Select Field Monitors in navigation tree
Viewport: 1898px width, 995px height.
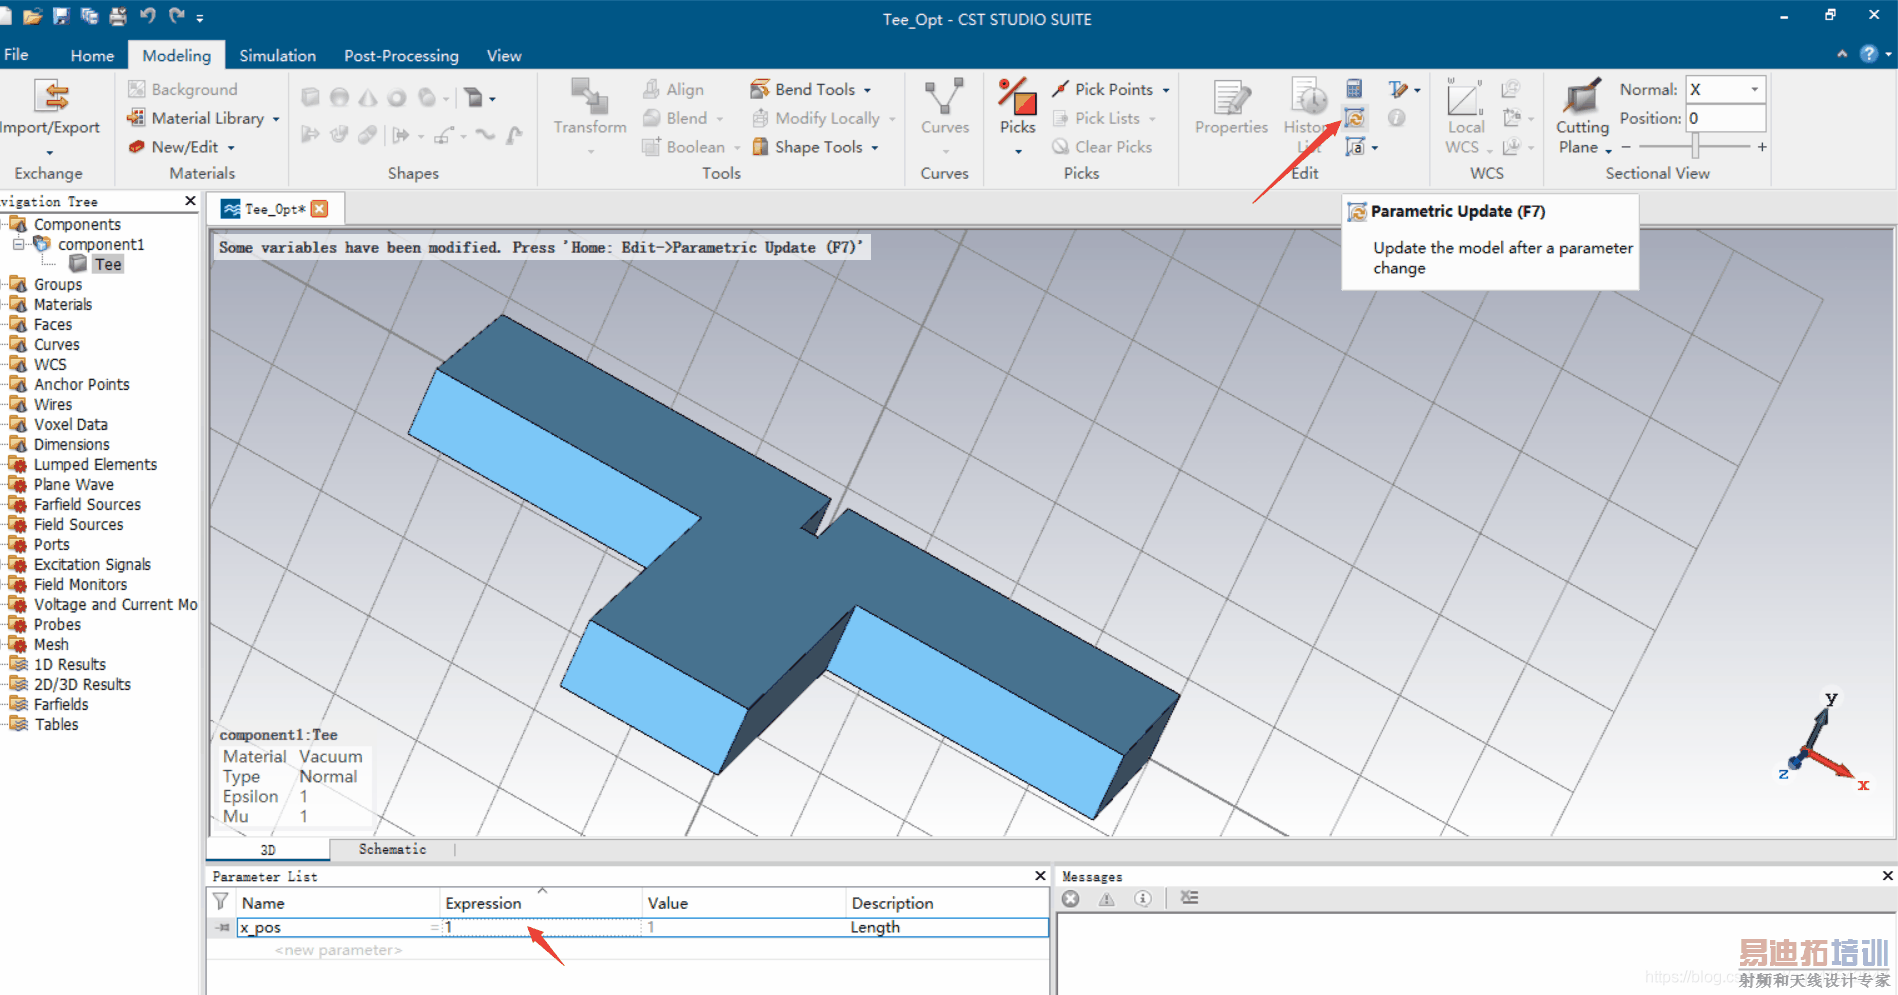pos(81,584)
